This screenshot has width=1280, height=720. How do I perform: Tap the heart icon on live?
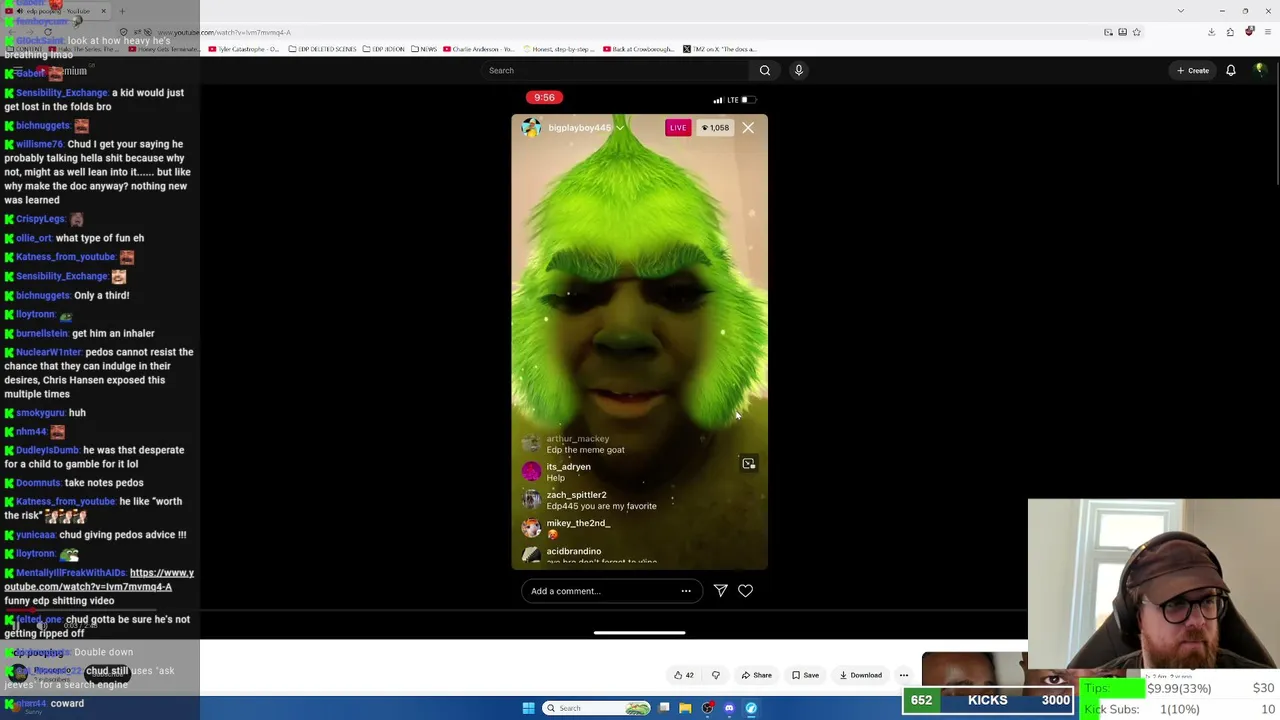[x=745, y=591]
